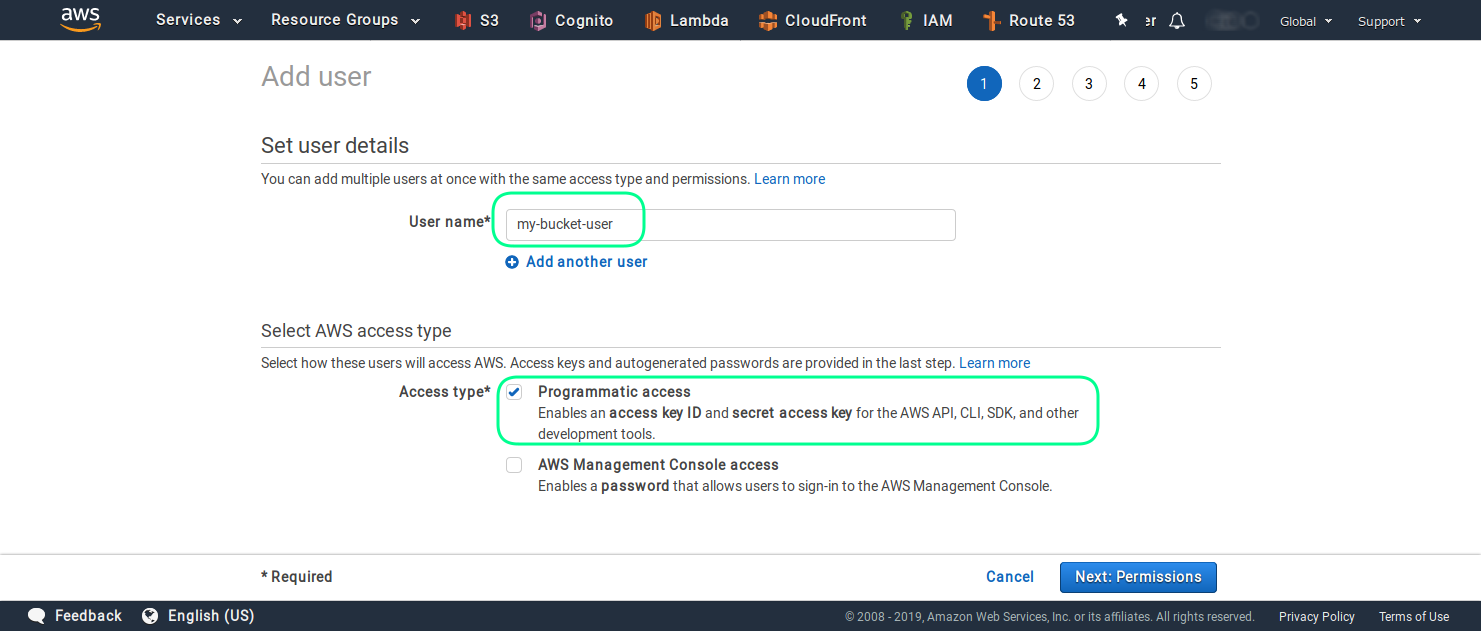Open the Route 53 service shortcut
The width and height of the screenshot is (1481, 631).
tap(1029, 20)
